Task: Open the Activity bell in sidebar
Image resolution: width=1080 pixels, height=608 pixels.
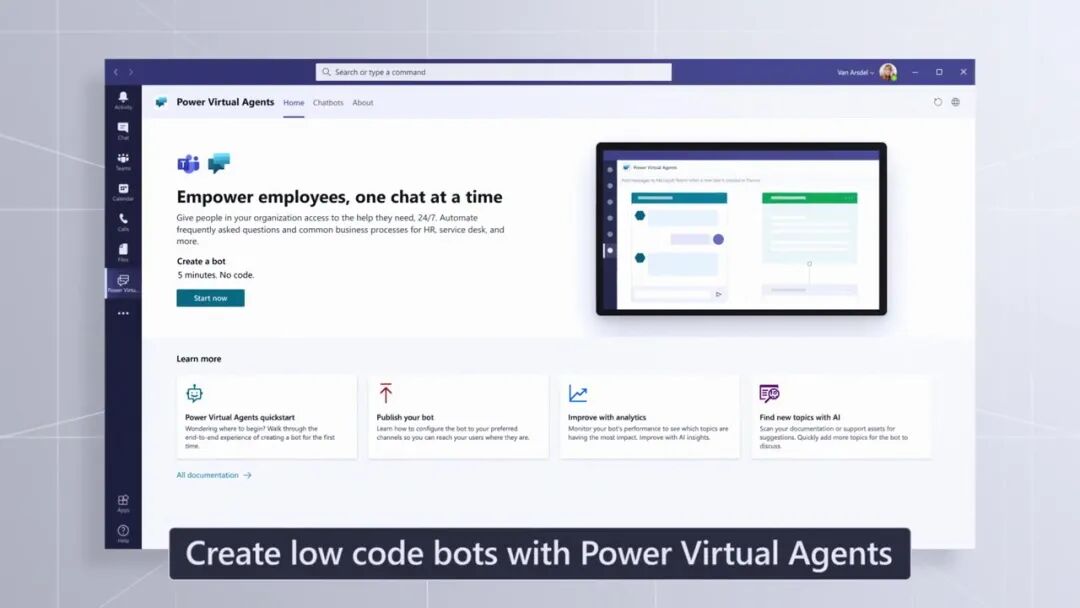Action: [123, 101]
